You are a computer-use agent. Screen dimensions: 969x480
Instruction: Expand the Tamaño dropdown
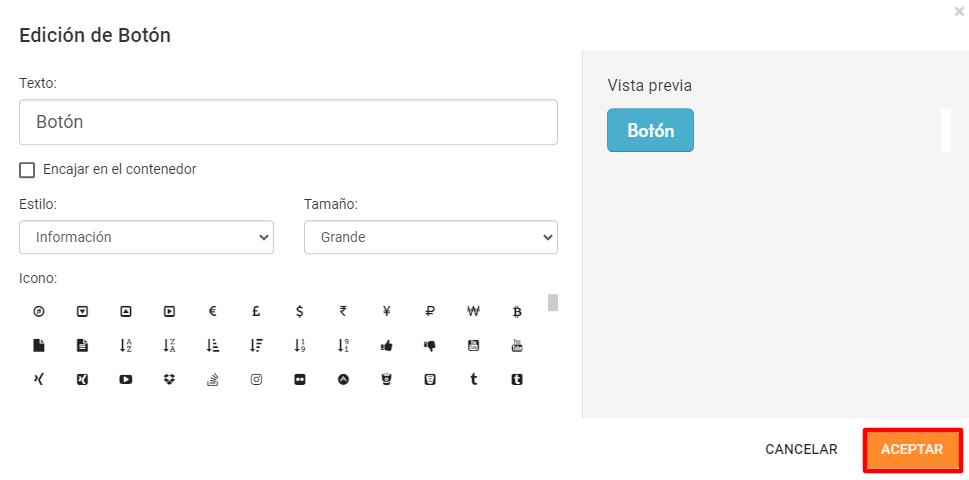click(430, 237)
